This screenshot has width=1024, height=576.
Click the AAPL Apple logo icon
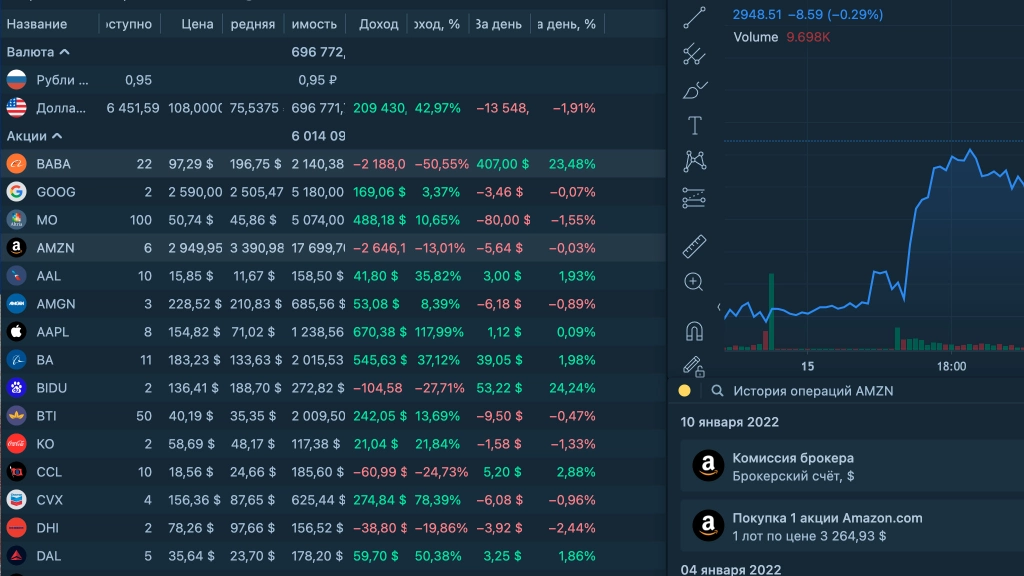coord(16,332)
